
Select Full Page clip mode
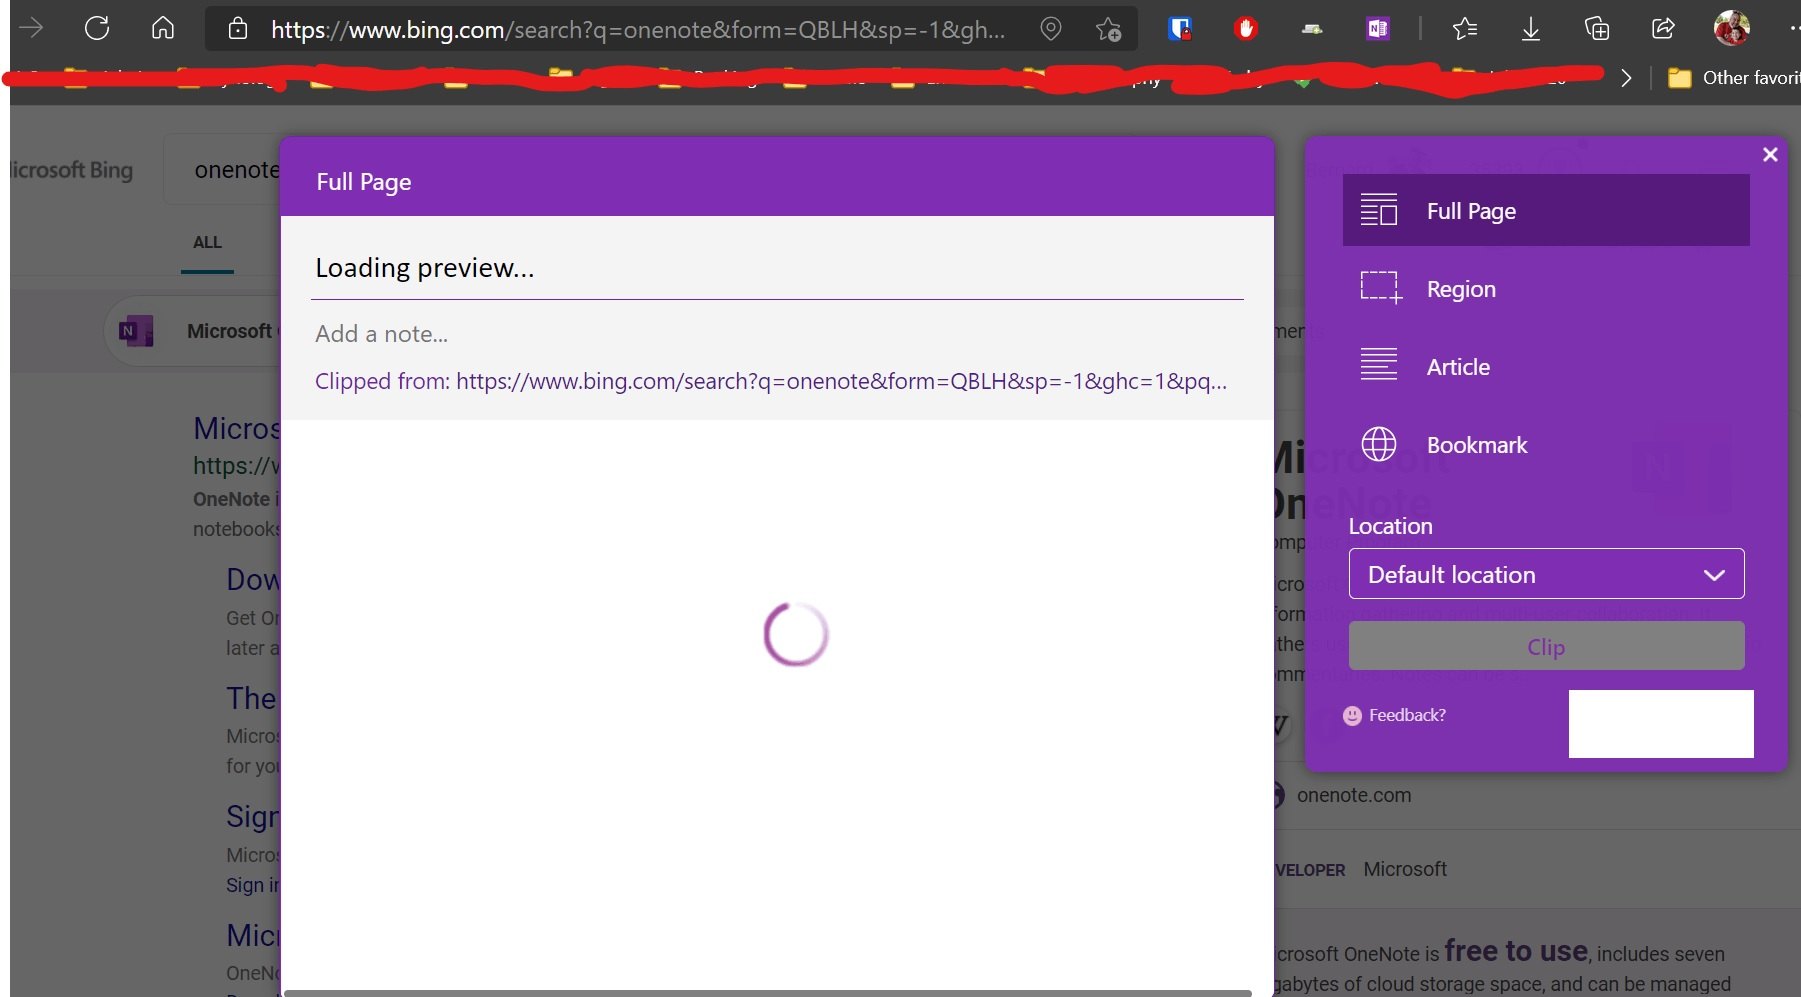pyautogui.click(x=1546, y=210)
